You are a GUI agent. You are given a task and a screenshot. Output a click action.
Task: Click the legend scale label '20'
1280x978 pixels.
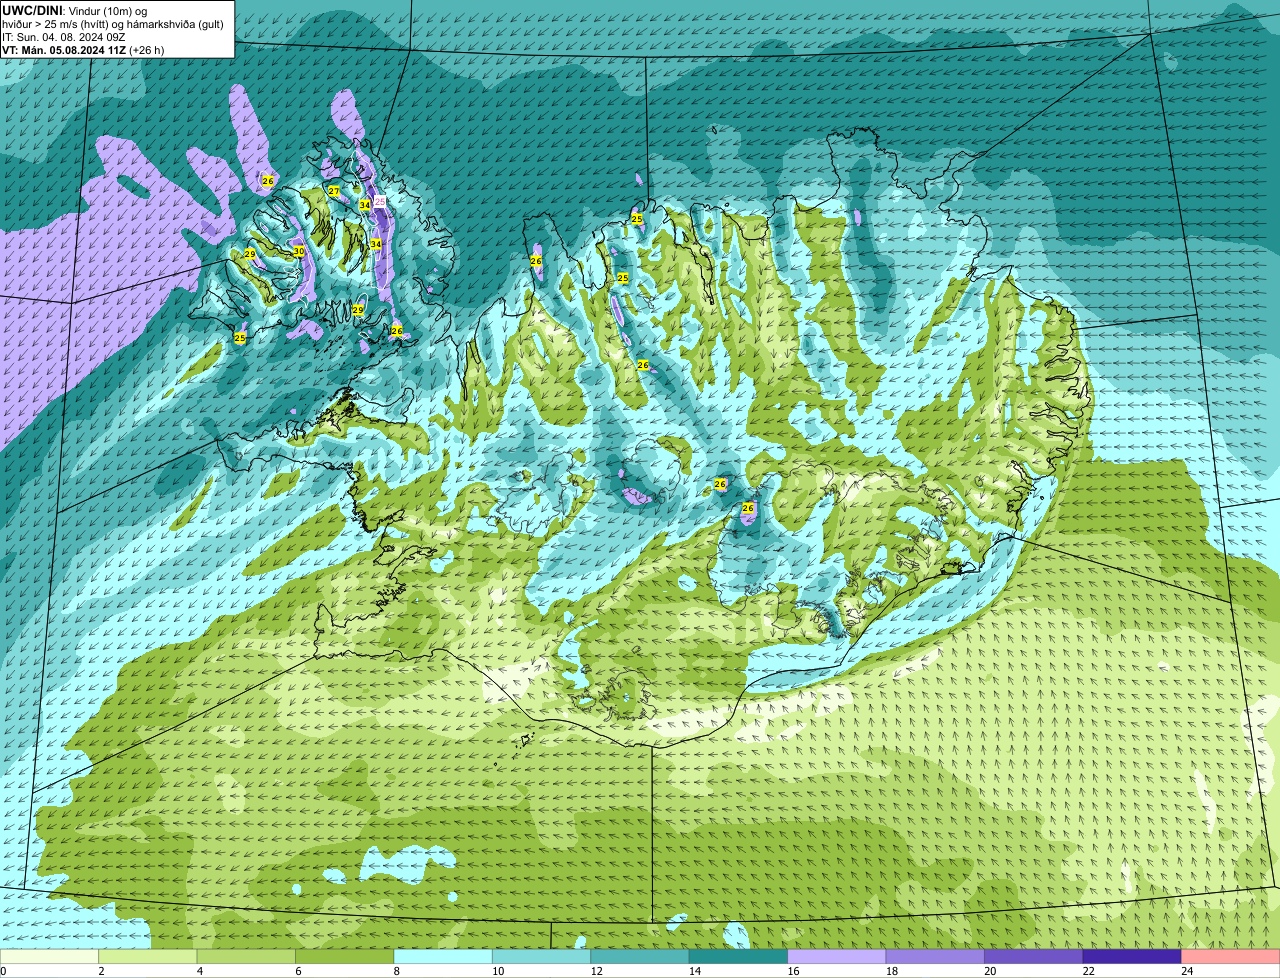990,971
